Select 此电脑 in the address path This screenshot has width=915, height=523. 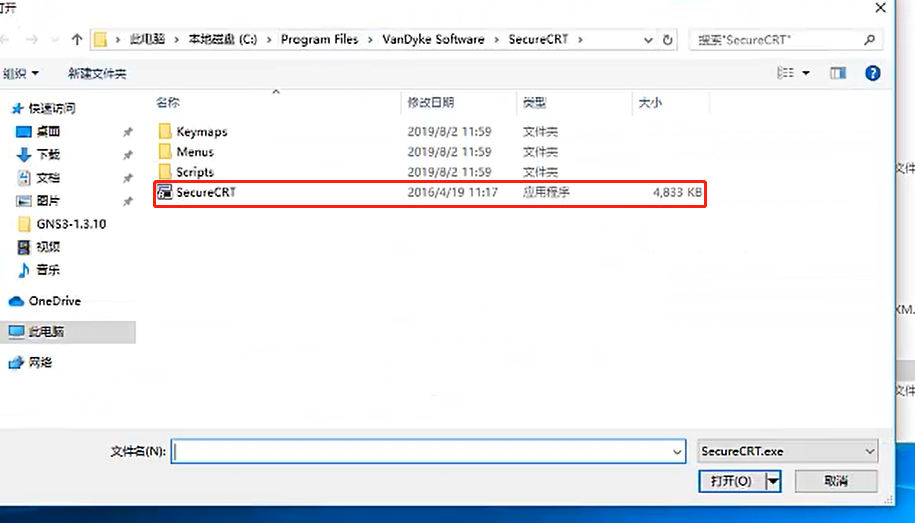pos(147,39)
